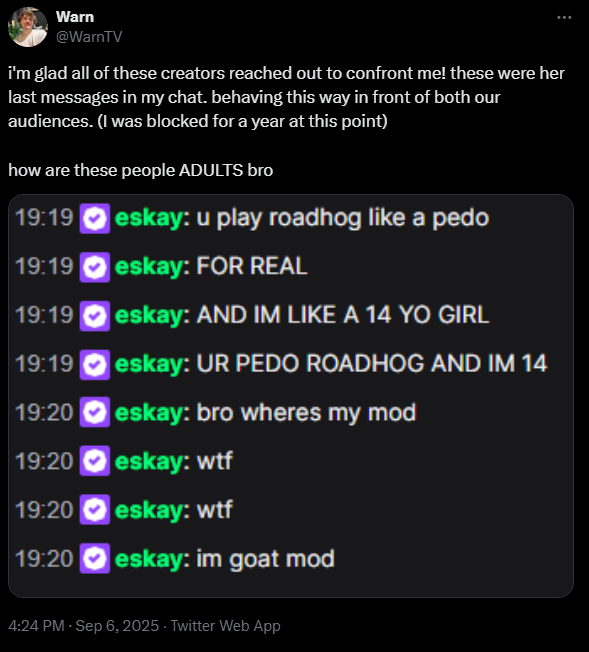Open the three-dot more options menu

[564, 17]
